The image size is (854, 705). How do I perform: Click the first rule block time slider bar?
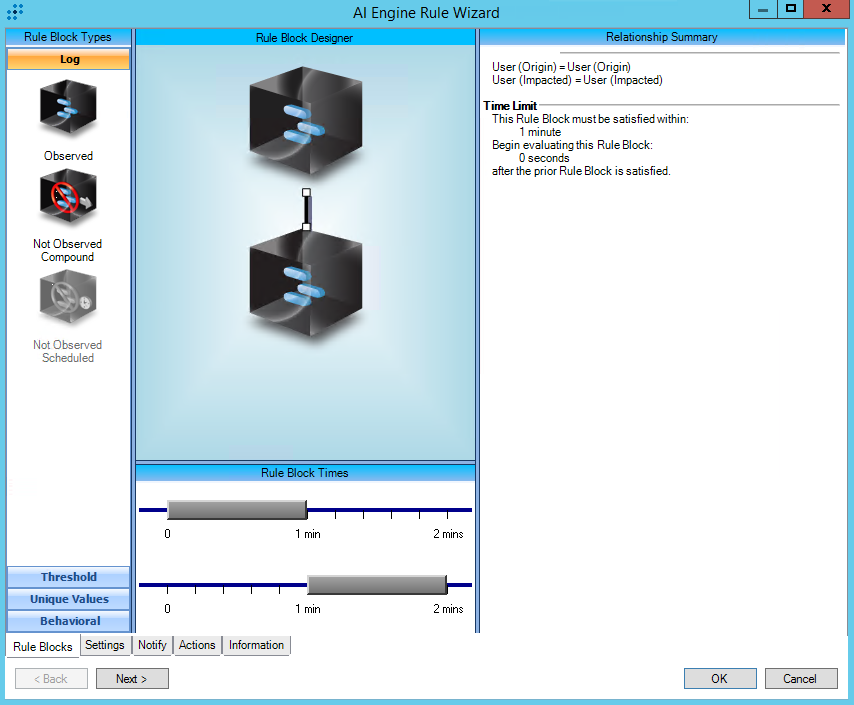236,510
